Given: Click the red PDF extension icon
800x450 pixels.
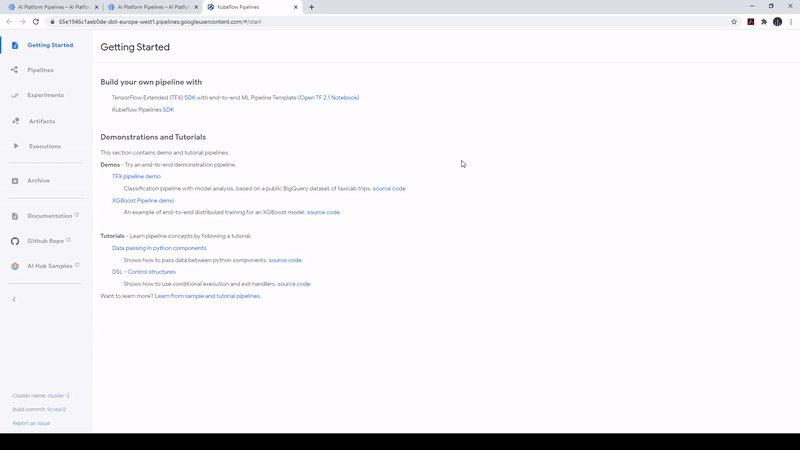Looking at the screenshot, I should click(x=751, y=22).
